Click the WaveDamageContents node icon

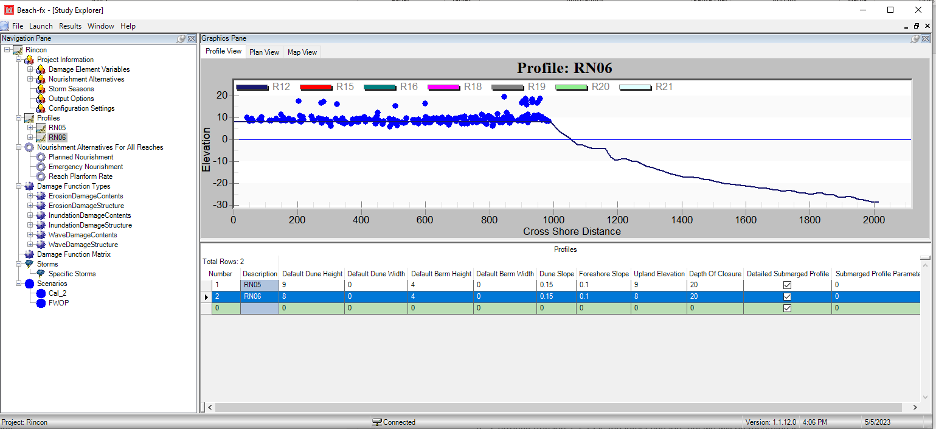pyautogui.click(x=41, y=235)
